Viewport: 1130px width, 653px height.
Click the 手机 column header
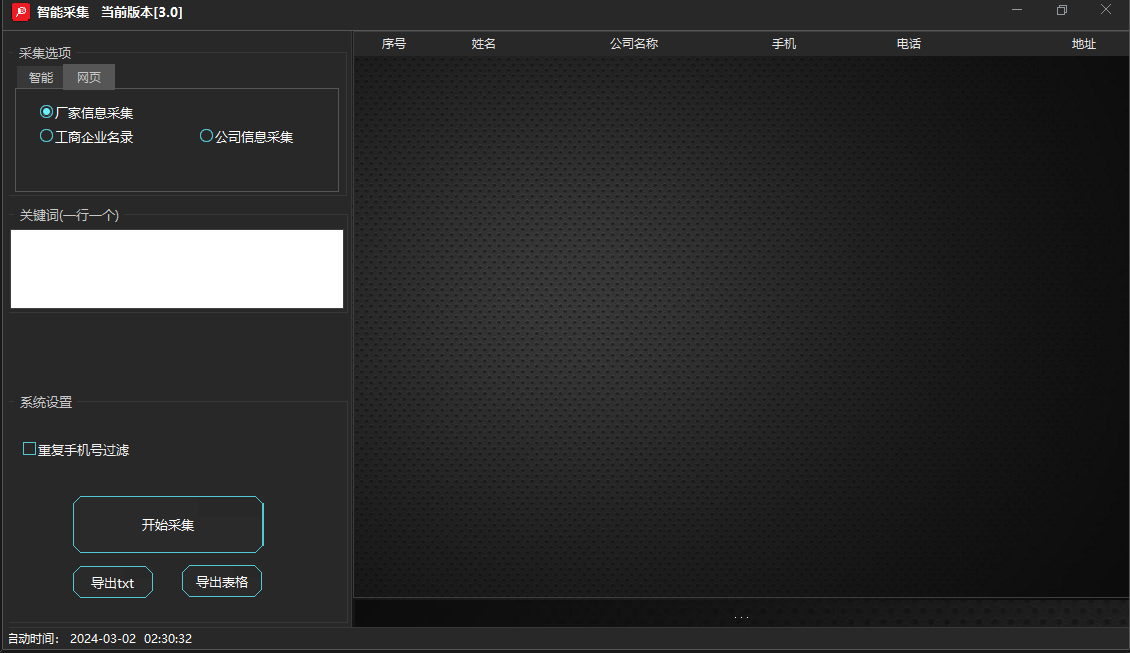pos(784,44)
